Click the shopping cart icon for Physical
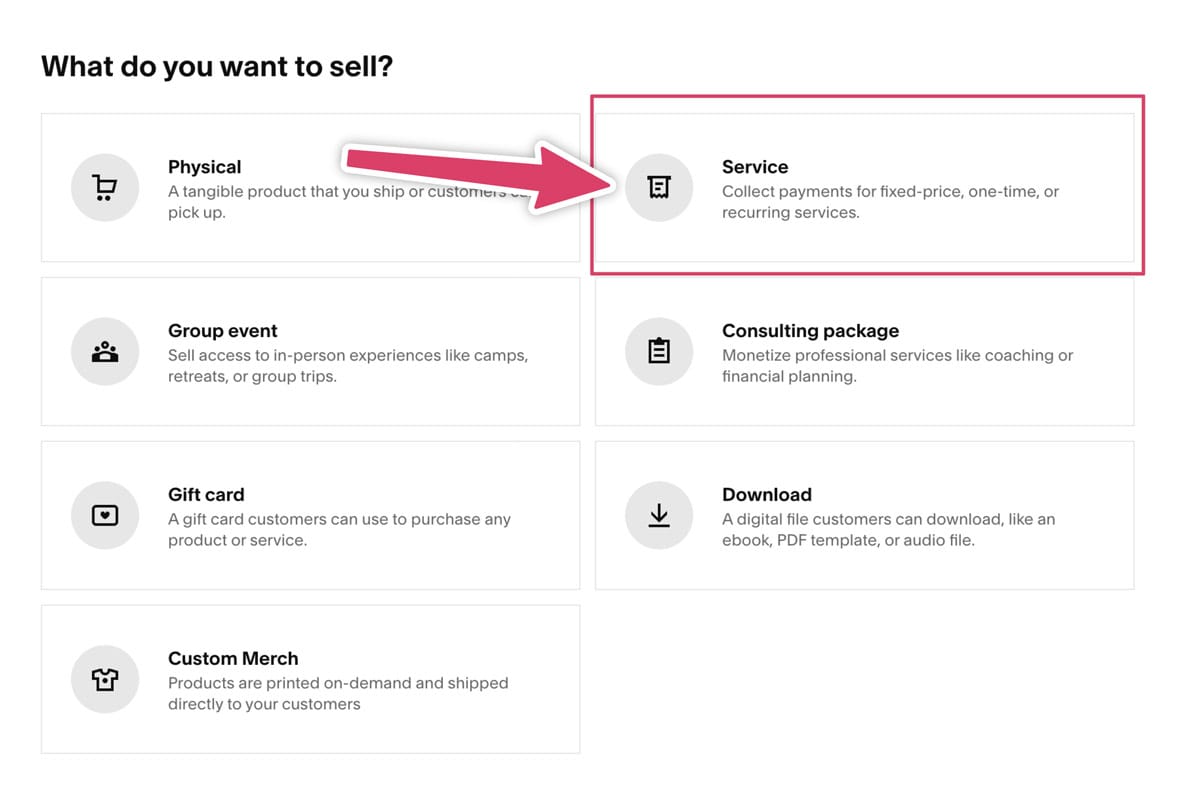The height and width of the screenshot is (801, 1200). [105, 187]
